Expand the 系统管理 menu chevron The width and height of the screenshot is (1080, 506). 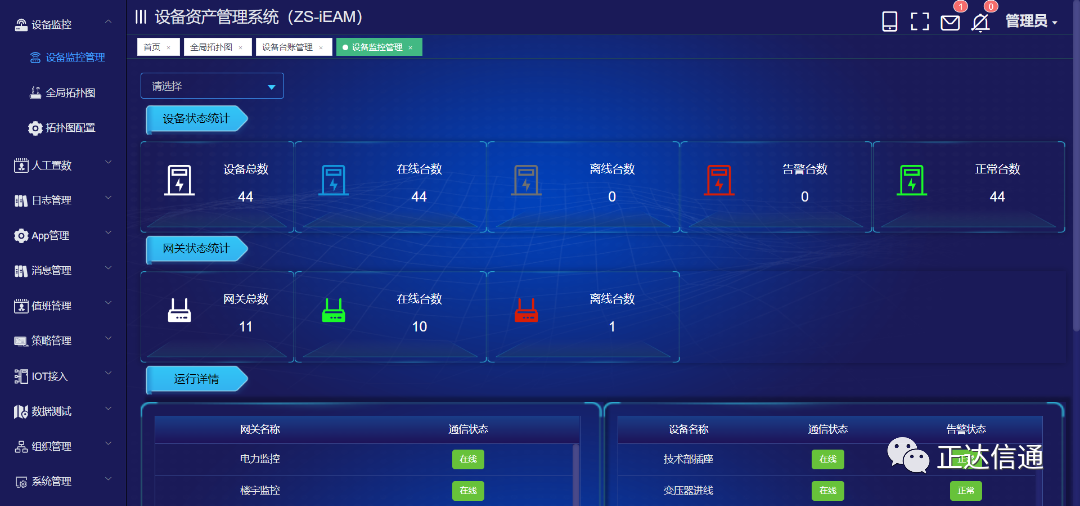(108, 479)
